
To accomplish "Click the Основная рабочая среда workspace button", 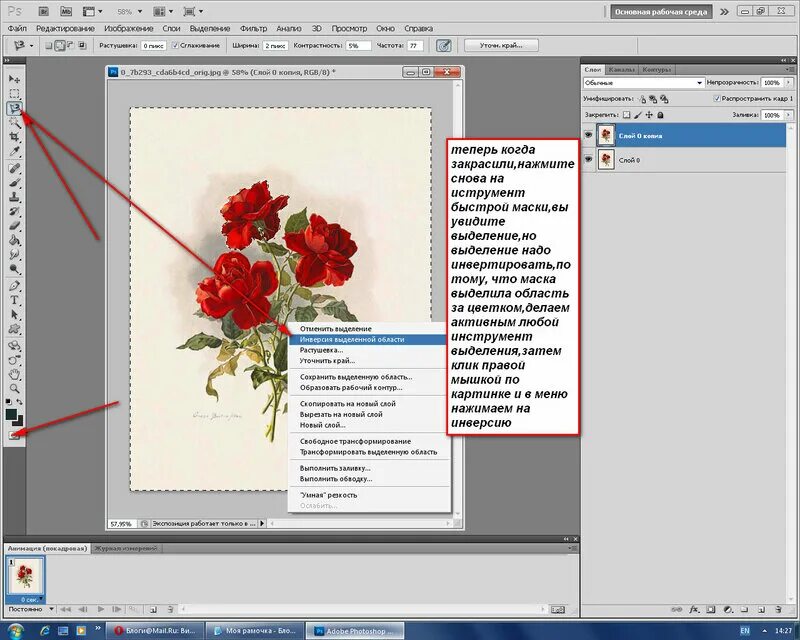I will pyautogui.click(x=661, y=12).
